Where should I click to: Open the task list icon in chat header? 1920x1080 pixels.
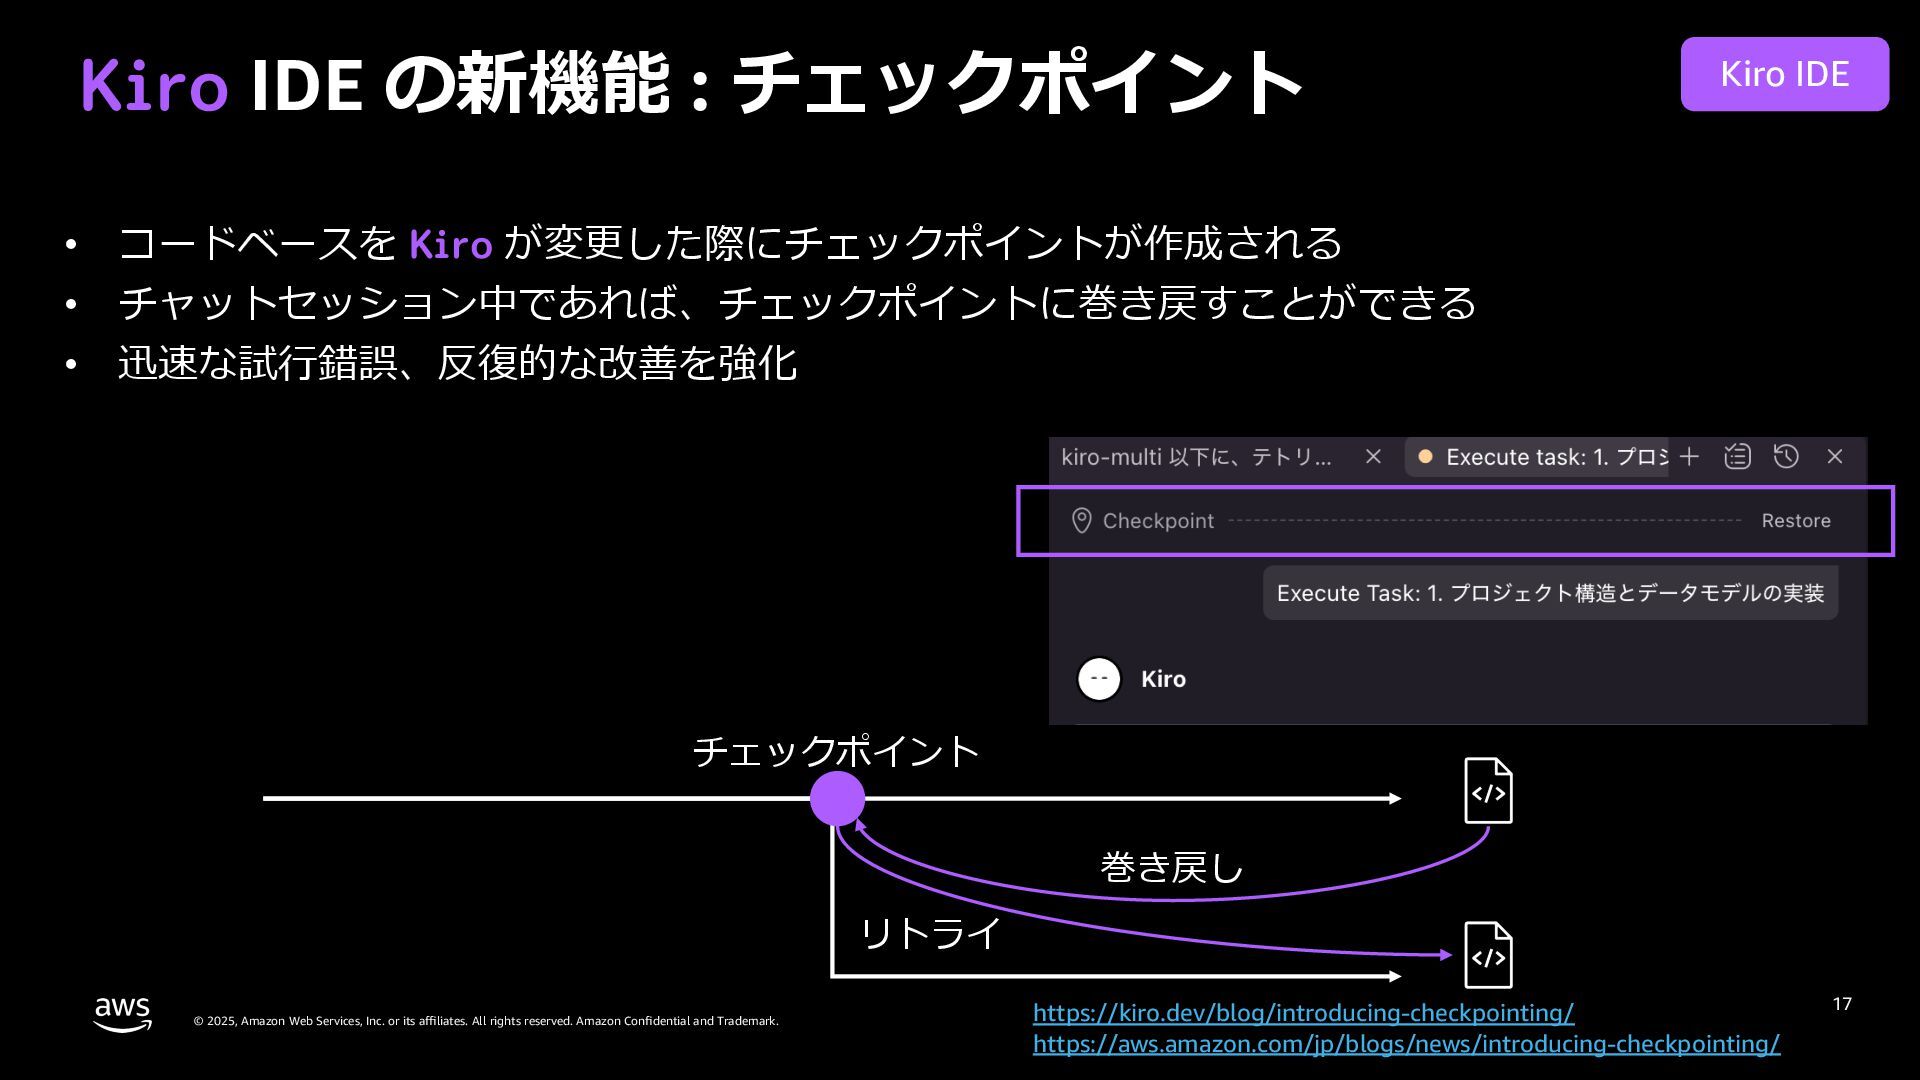pyautogui.click(x=1738, y=457)
